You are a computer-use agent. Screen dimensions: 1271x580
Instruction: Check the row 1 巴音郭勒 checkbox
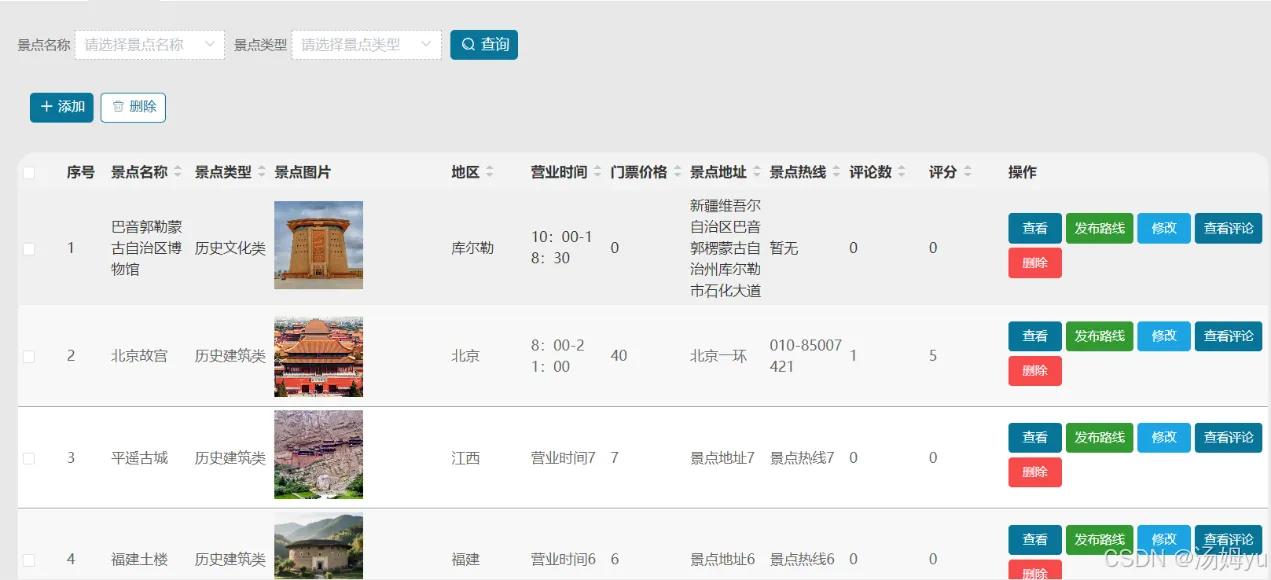coord(29,248)
